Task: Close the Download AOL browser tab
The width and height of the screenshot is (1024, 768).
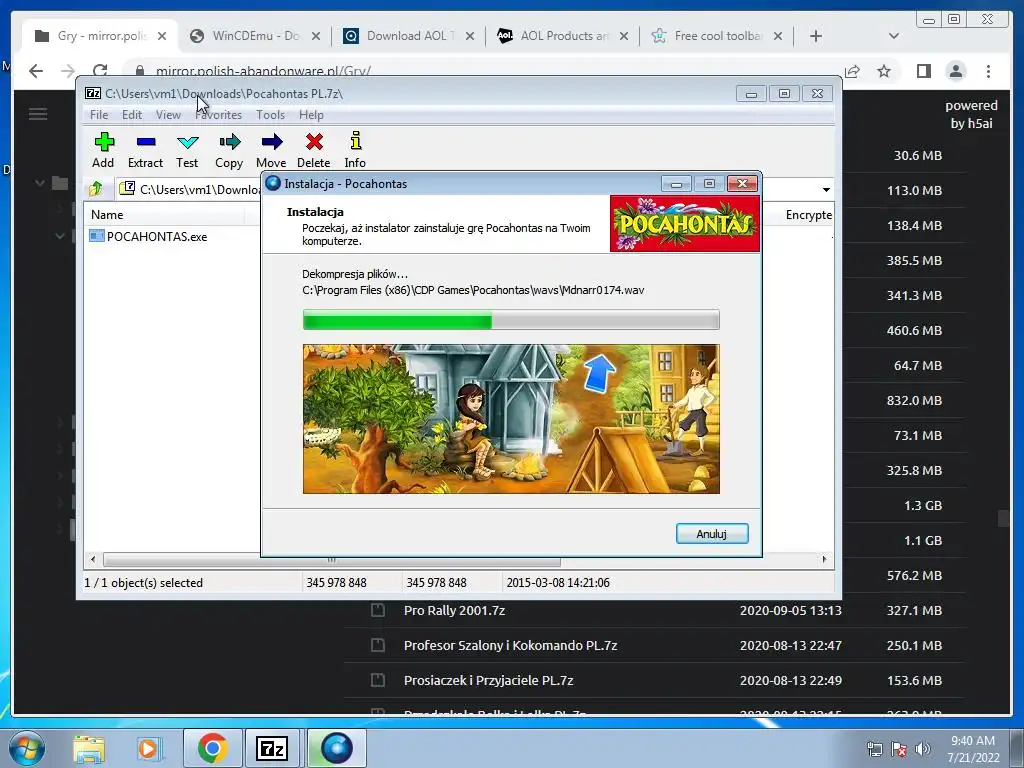Action: point(470,36)
